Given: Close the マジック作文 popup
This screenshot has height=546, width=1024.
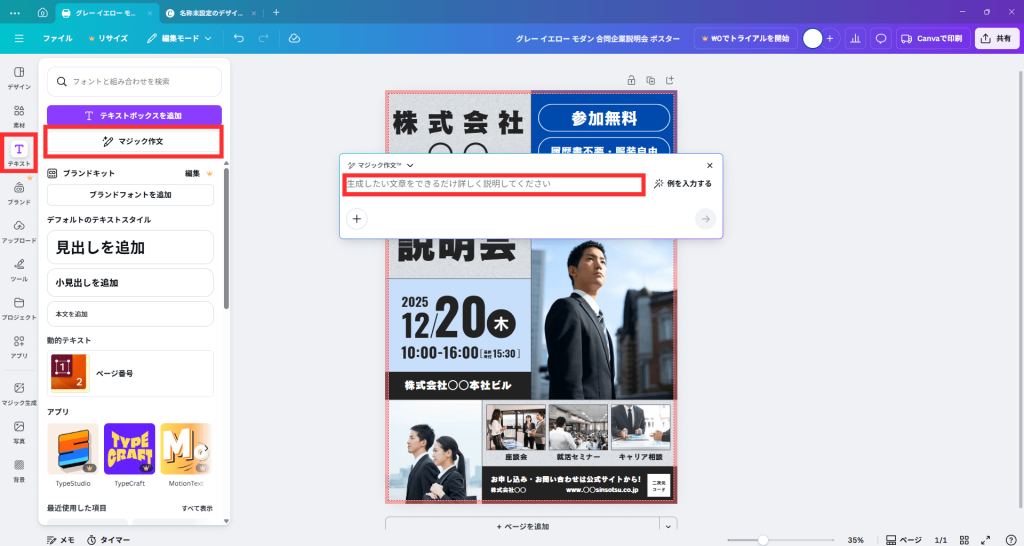Looking at the screenshot, I should coord(710,165).
